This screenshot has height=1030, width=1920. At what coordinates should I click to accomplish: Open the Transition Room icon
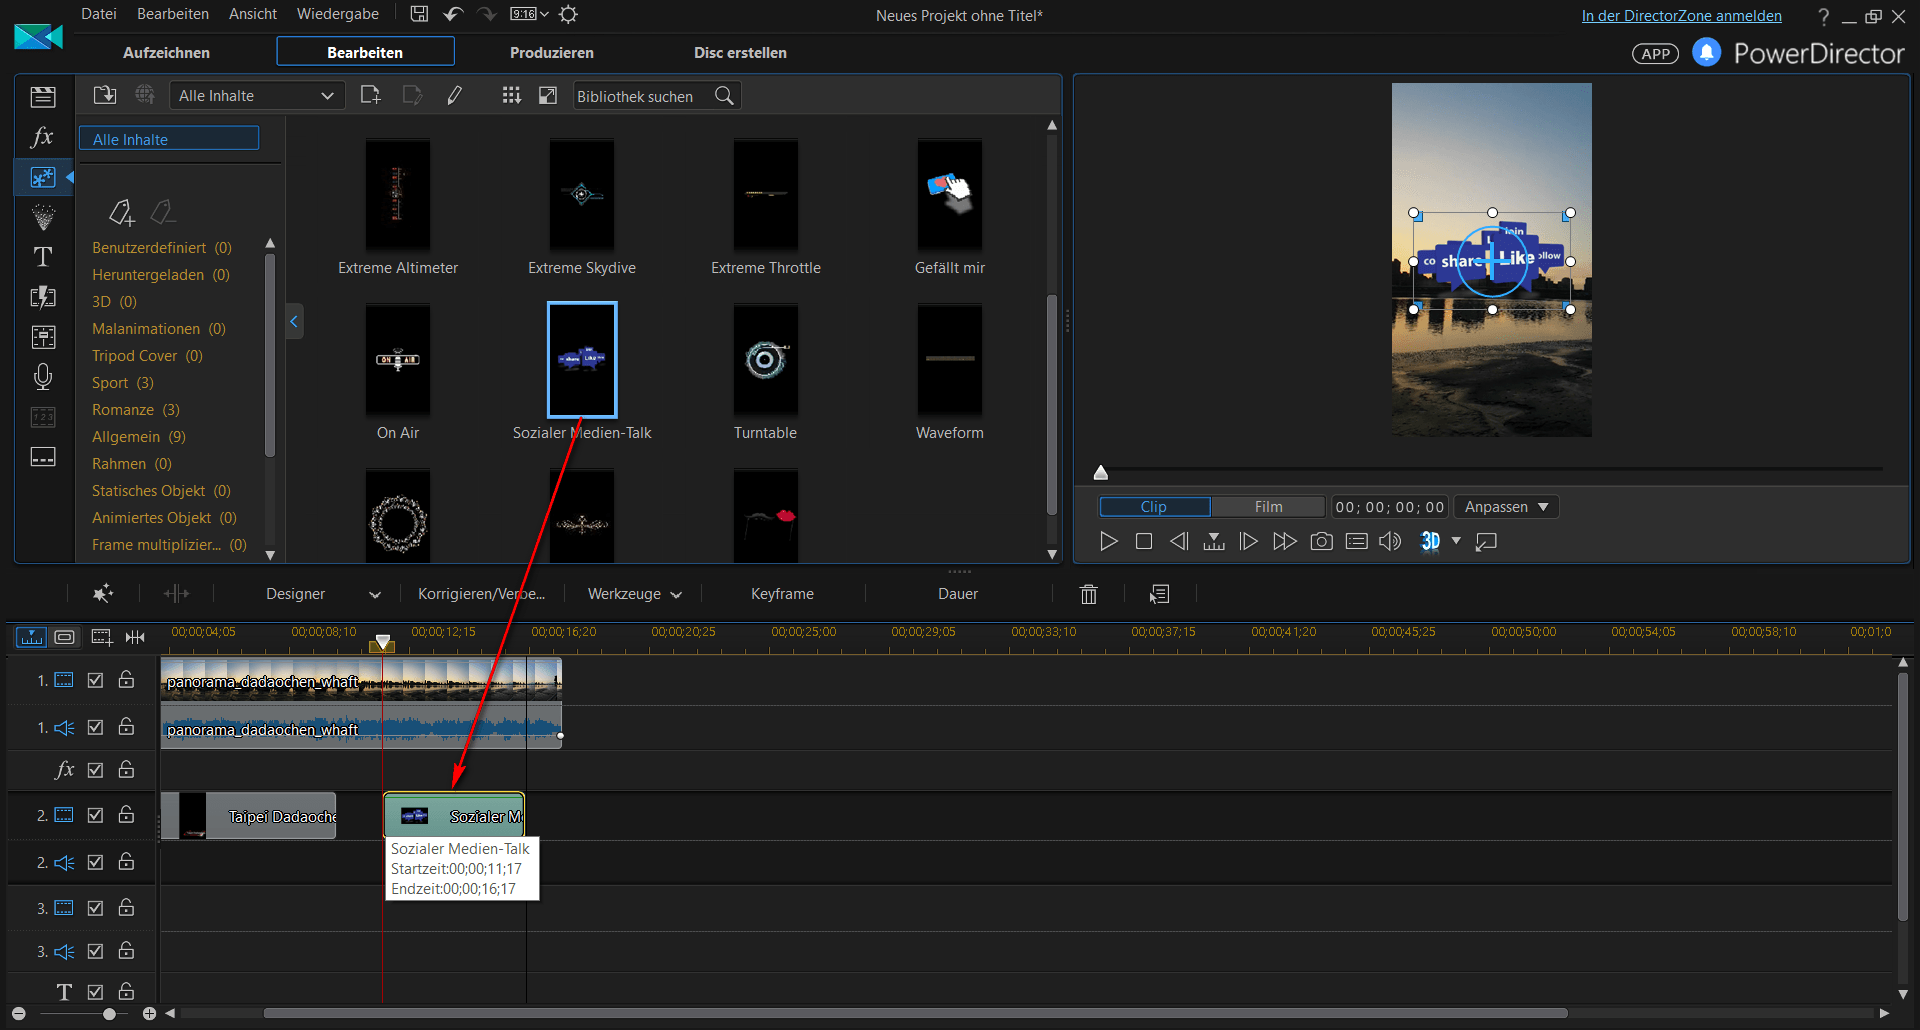tap(43, 297)
